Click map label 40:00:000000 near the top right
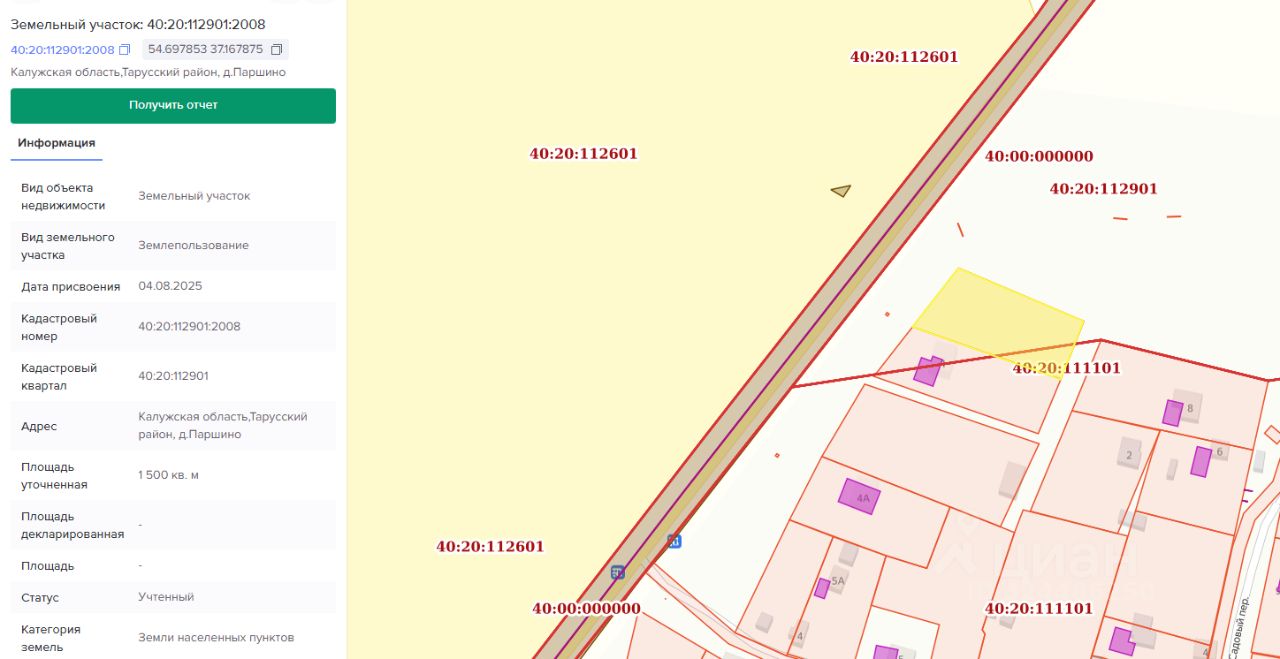The height and width of the screenshot is (659, 1280). (x=1039, y=156)
